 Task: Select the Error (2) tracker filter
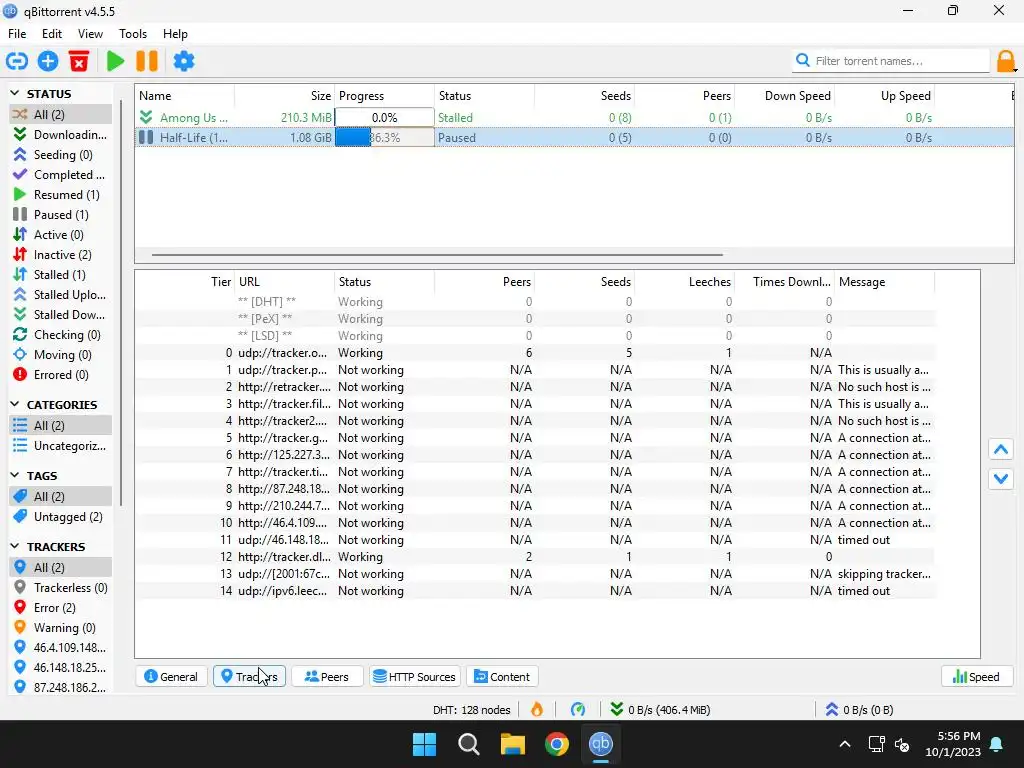click(x=61, y=608)
